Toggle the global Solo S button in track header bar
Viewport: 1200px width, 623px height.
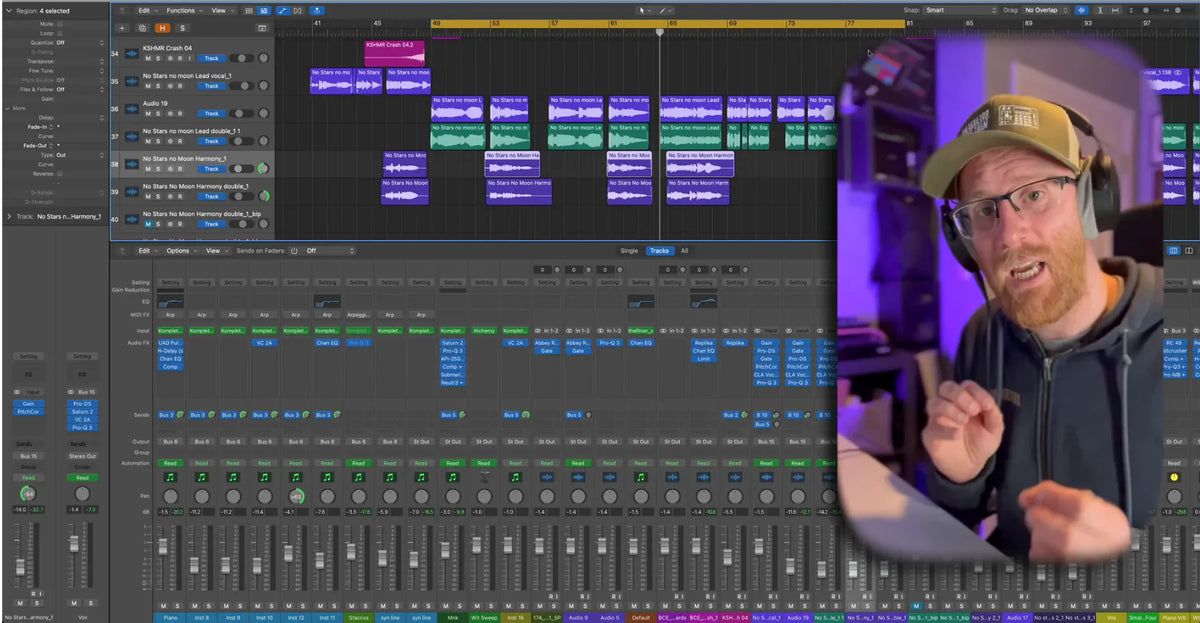182,28
